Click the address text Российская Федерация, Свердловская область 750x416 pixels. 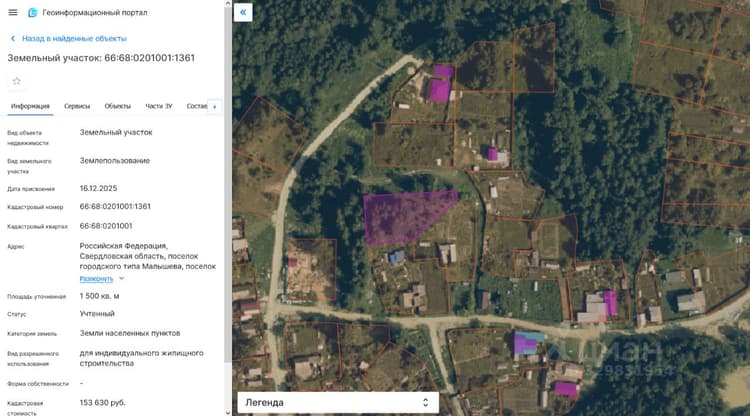[148, 256]
